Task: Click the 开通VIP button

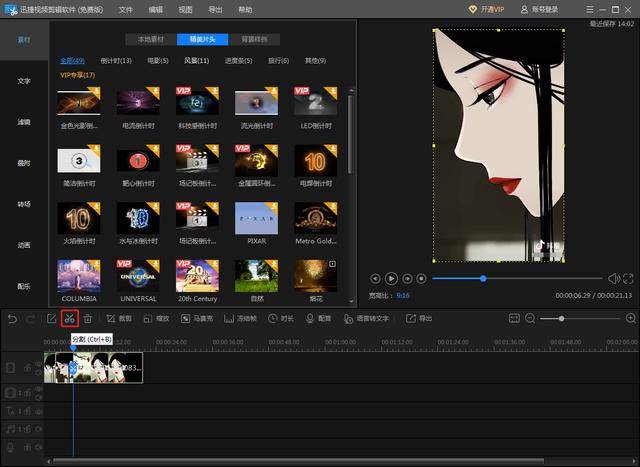Action: coord(488,9)
